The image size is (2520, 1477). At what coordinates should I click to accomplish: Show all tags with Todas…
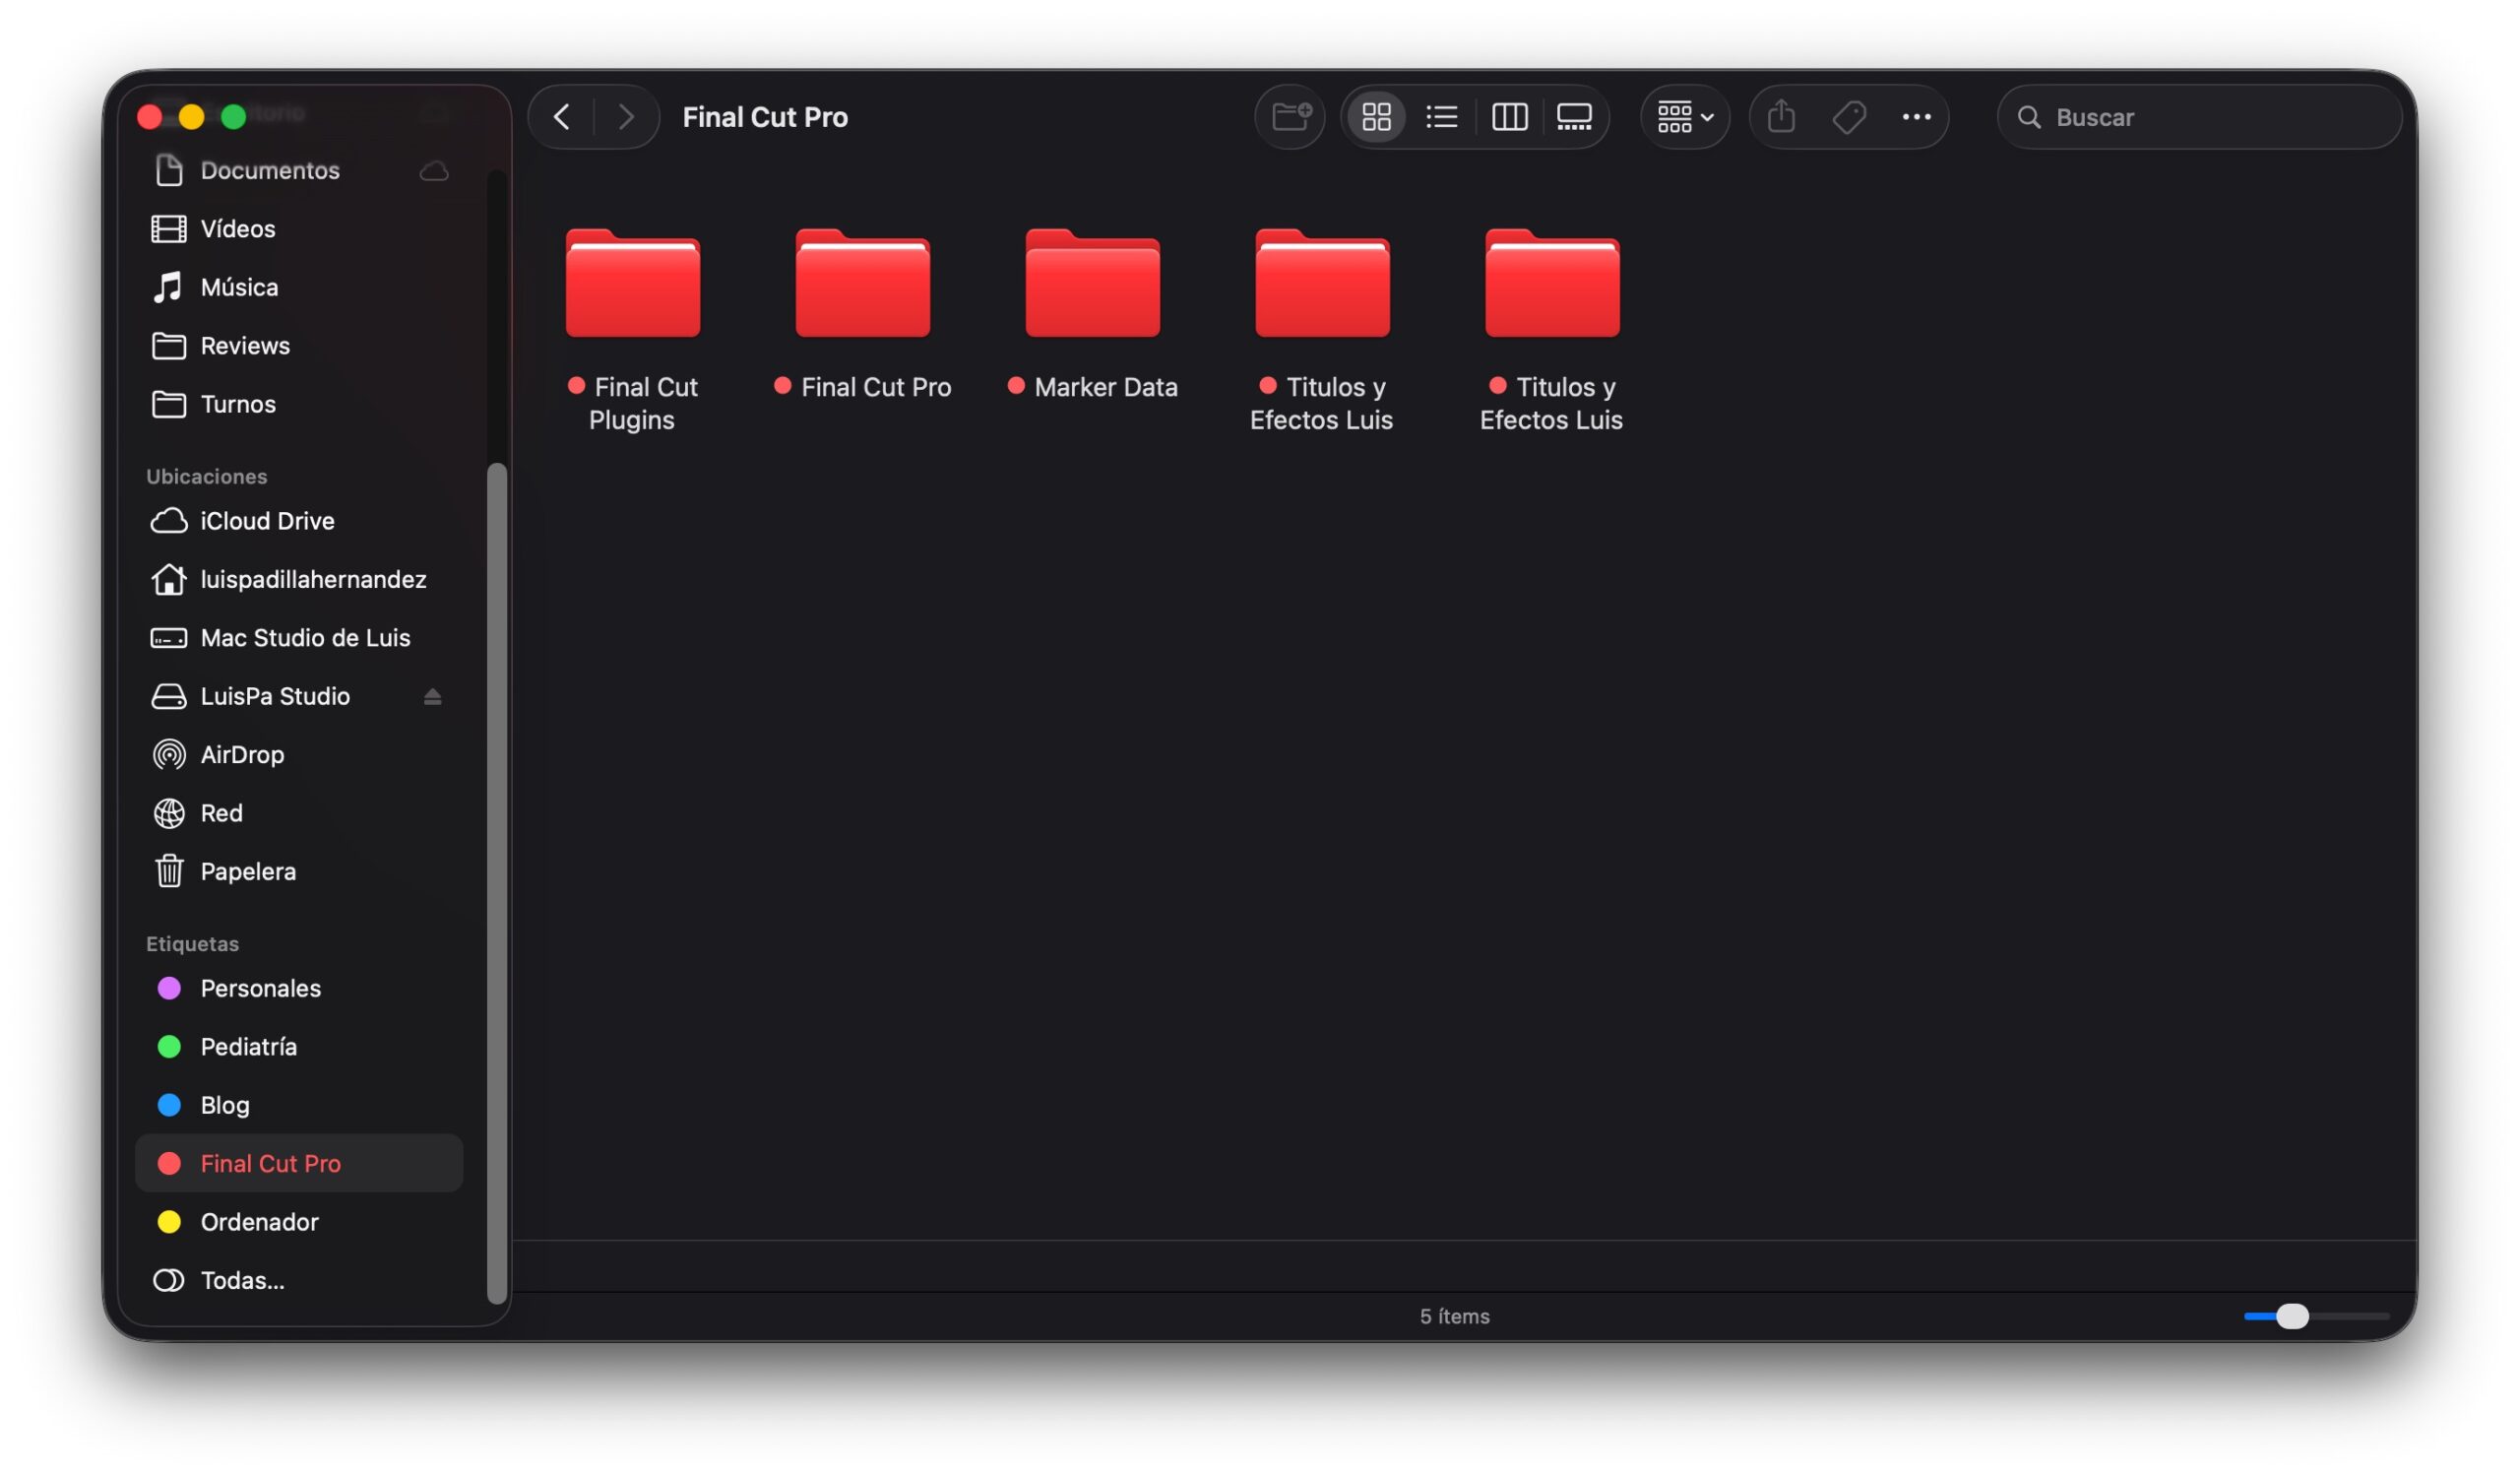pyautogui.click(x=299, y=1280)
